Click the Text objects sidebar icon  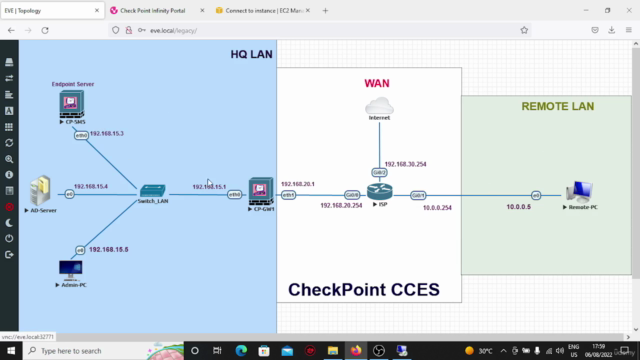[9, 111]
